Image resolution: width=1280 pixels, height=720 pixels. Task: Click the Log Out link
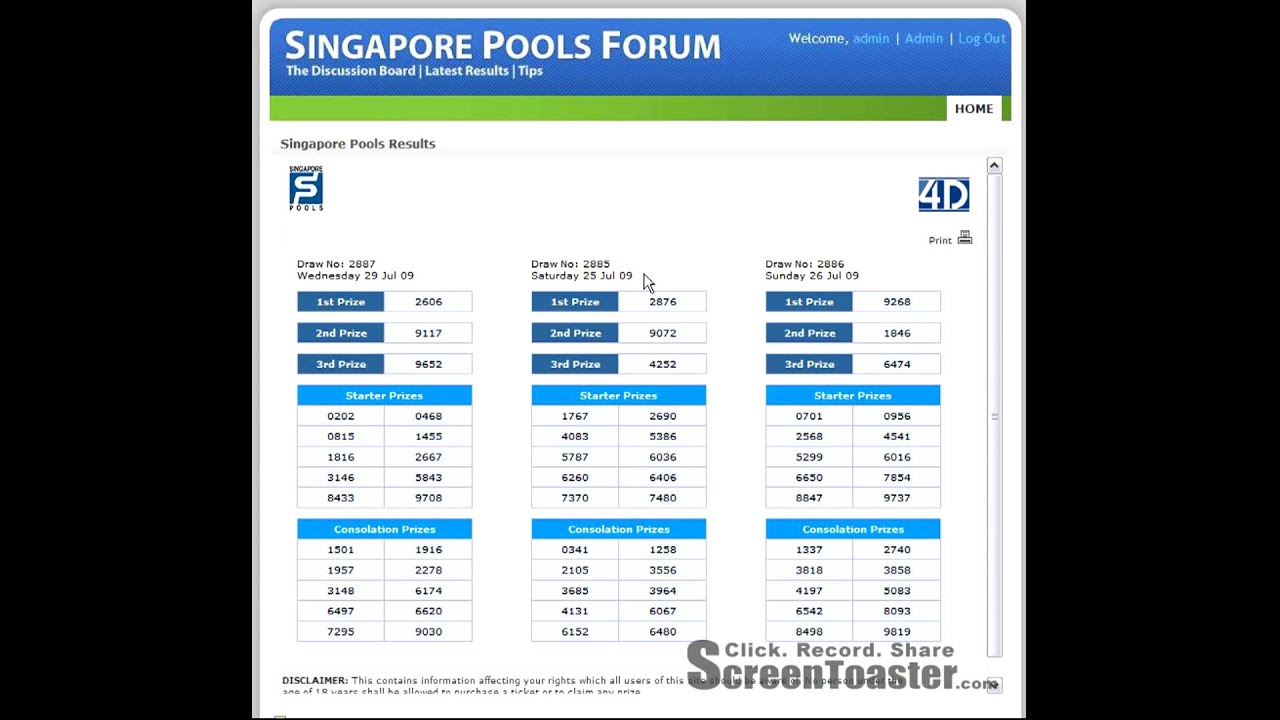(982, 39)
